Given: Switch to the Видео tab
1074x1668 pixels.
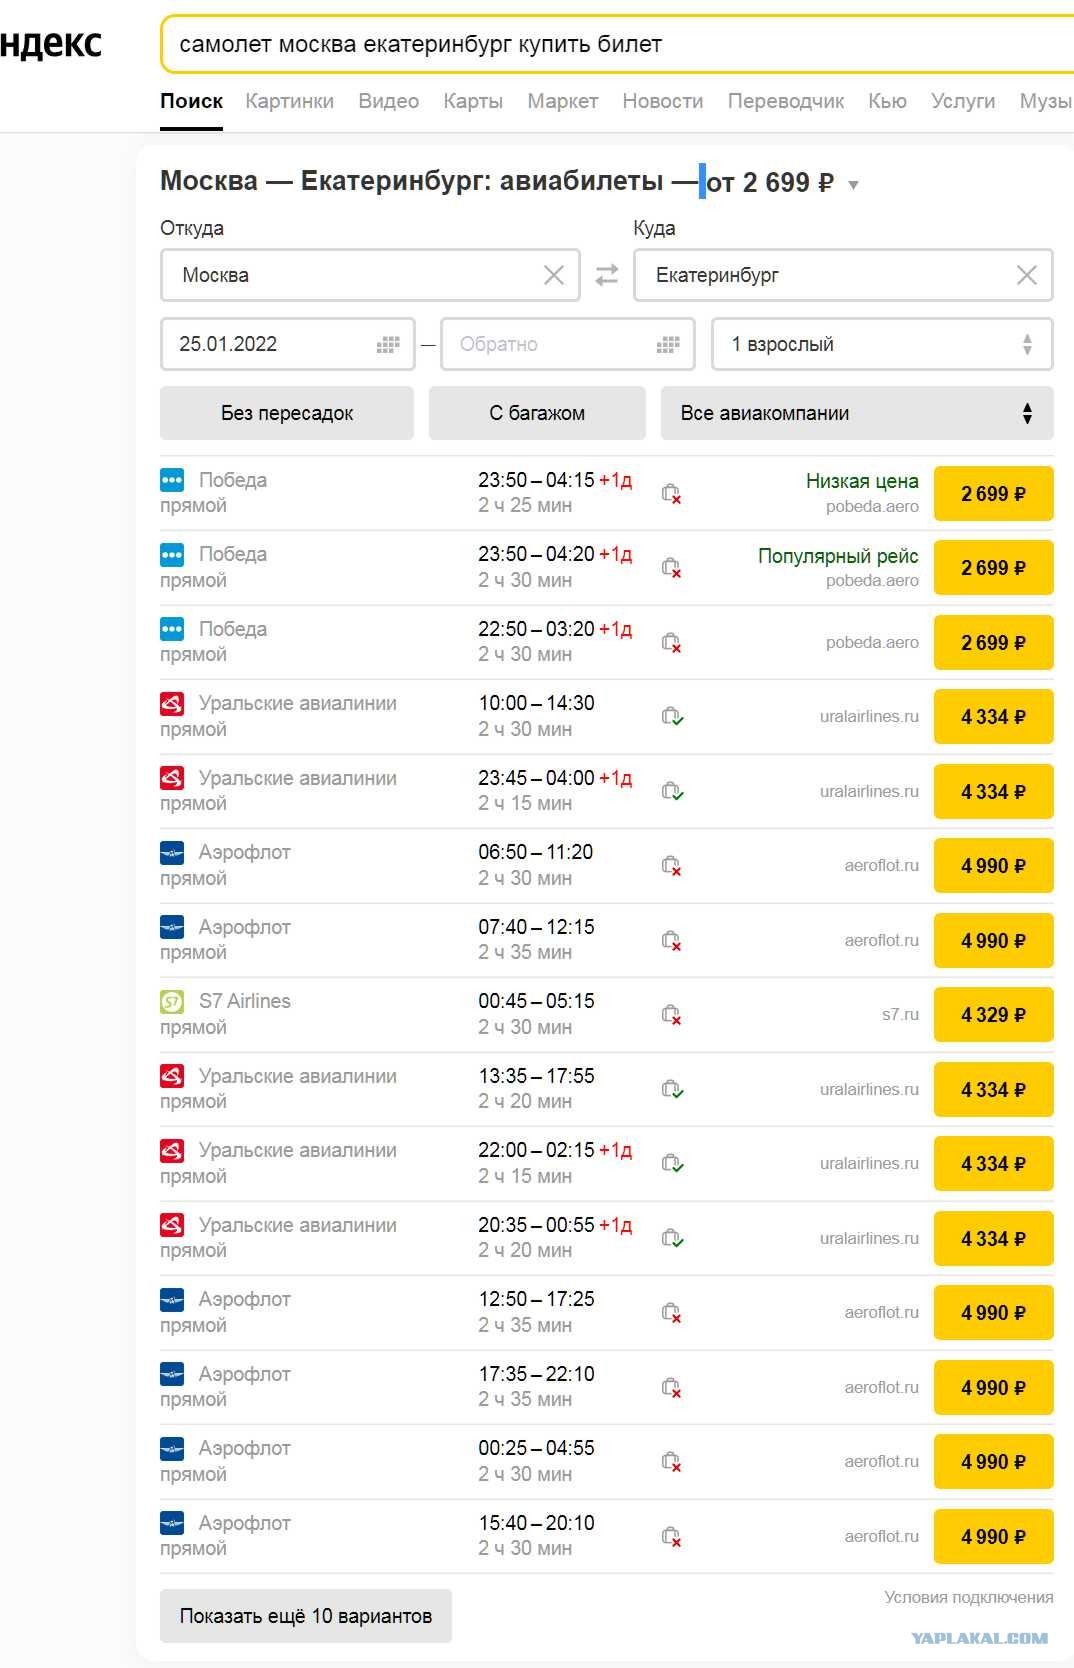Looking at the screenshot, I should [388, 101].
